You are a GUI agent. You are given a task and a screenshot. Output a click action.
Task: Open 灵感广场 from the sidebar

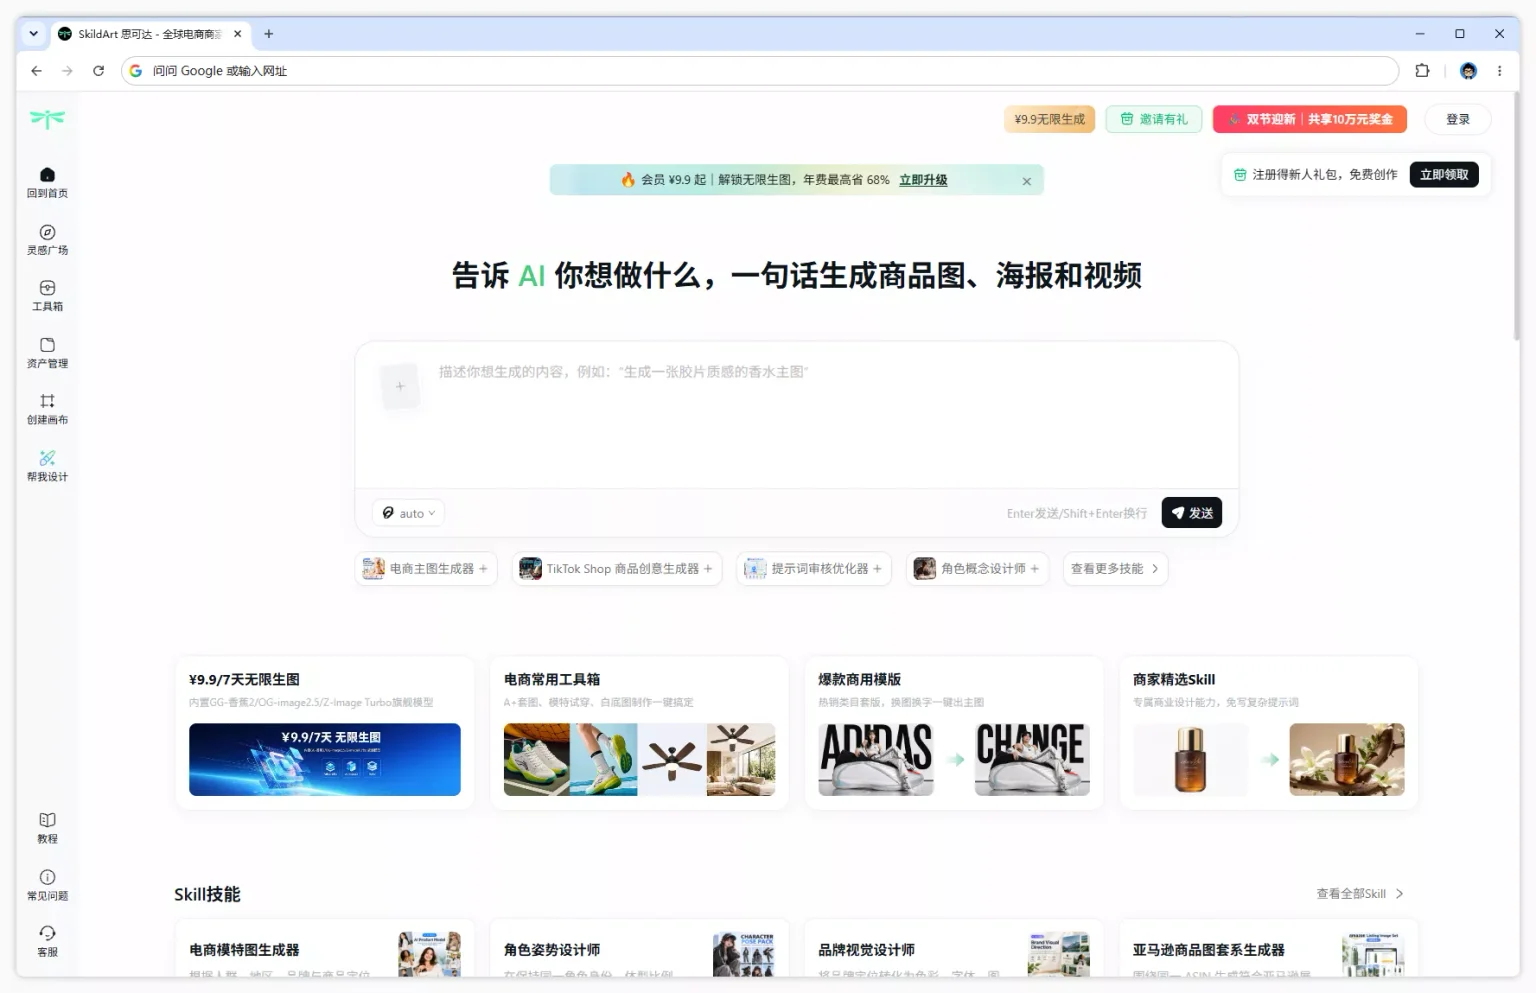point(47,240)
